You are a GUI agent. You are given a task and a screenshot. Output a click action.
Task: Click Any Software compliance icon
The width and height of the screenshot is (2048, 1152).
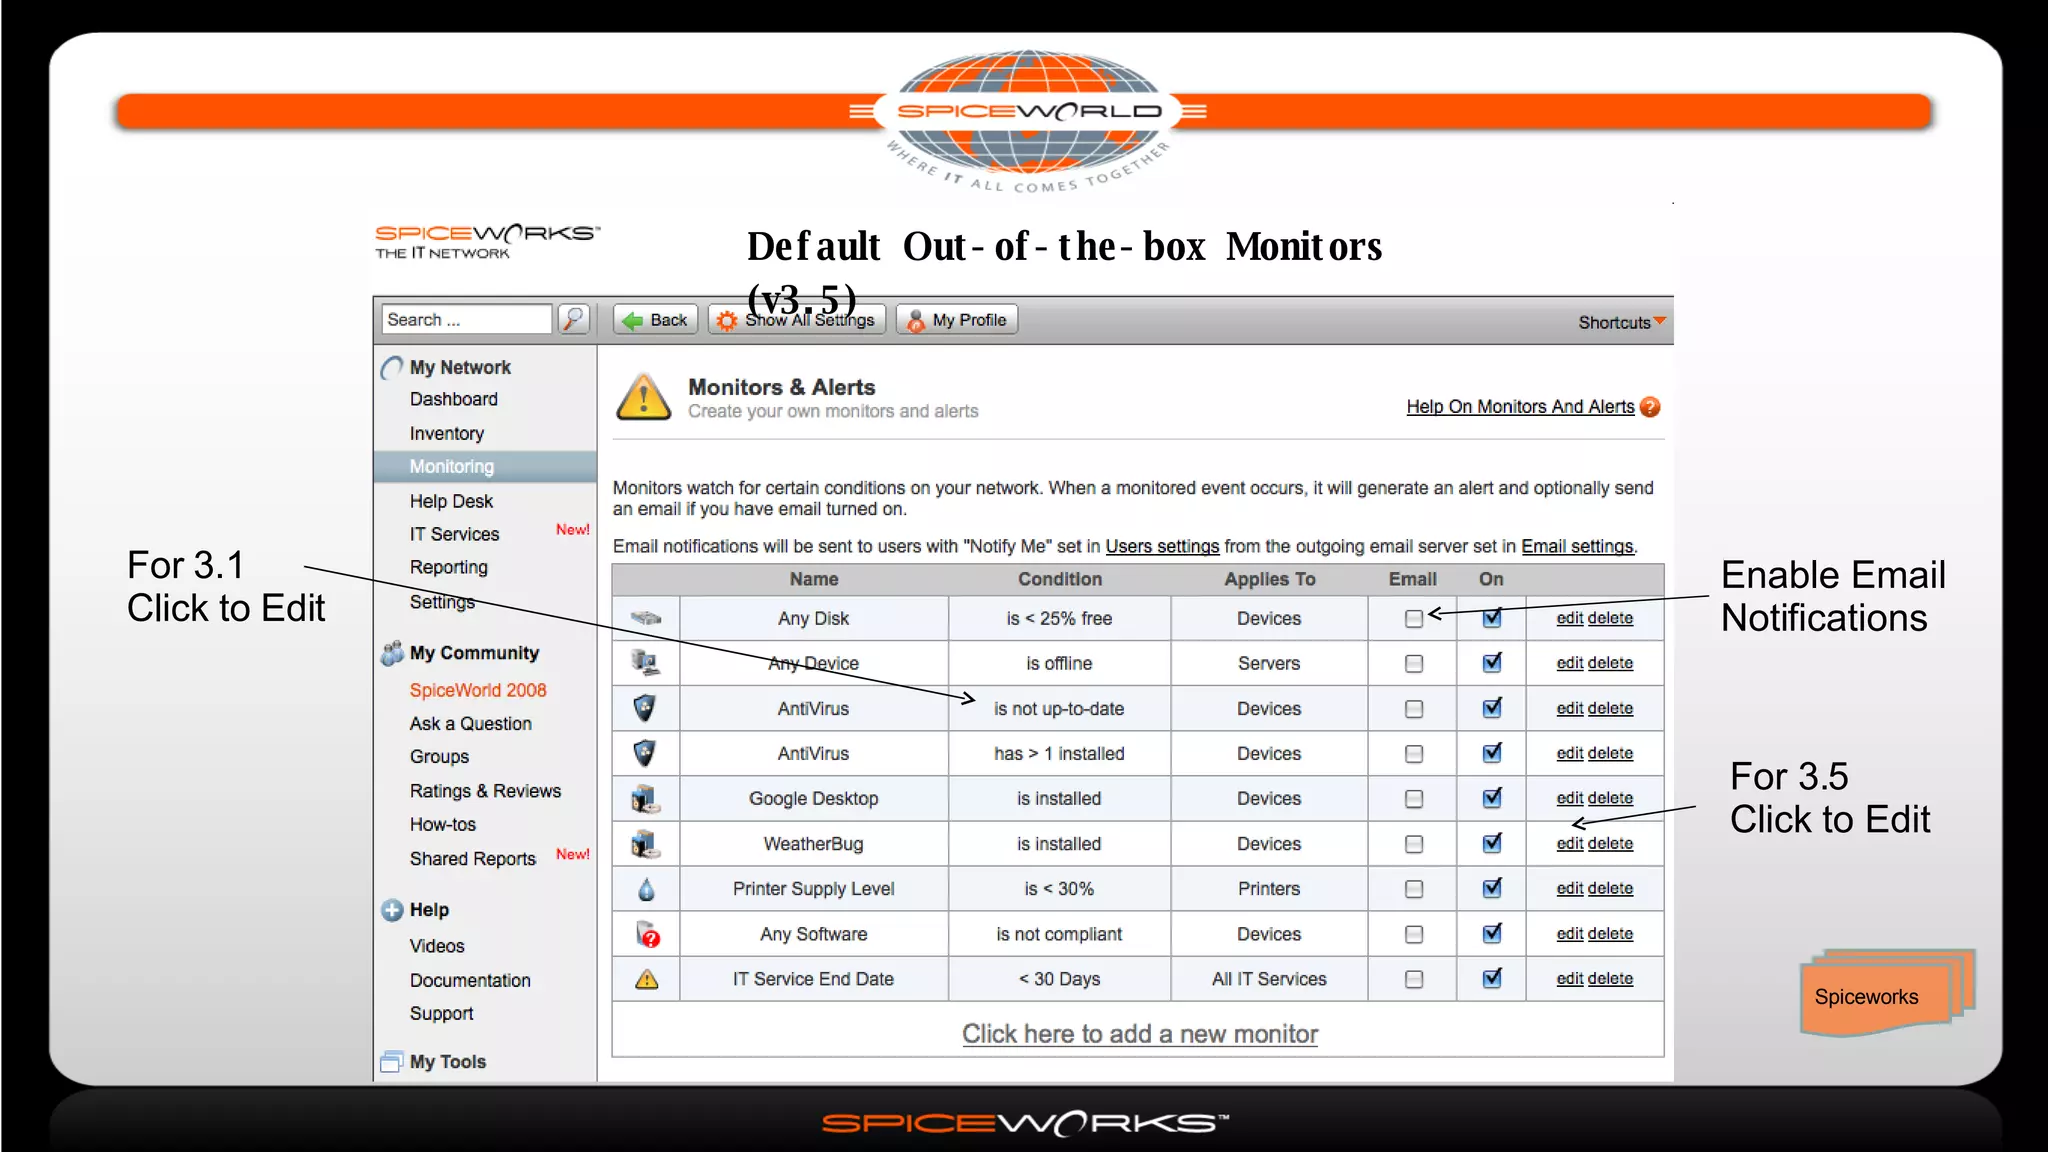(647, 934)
